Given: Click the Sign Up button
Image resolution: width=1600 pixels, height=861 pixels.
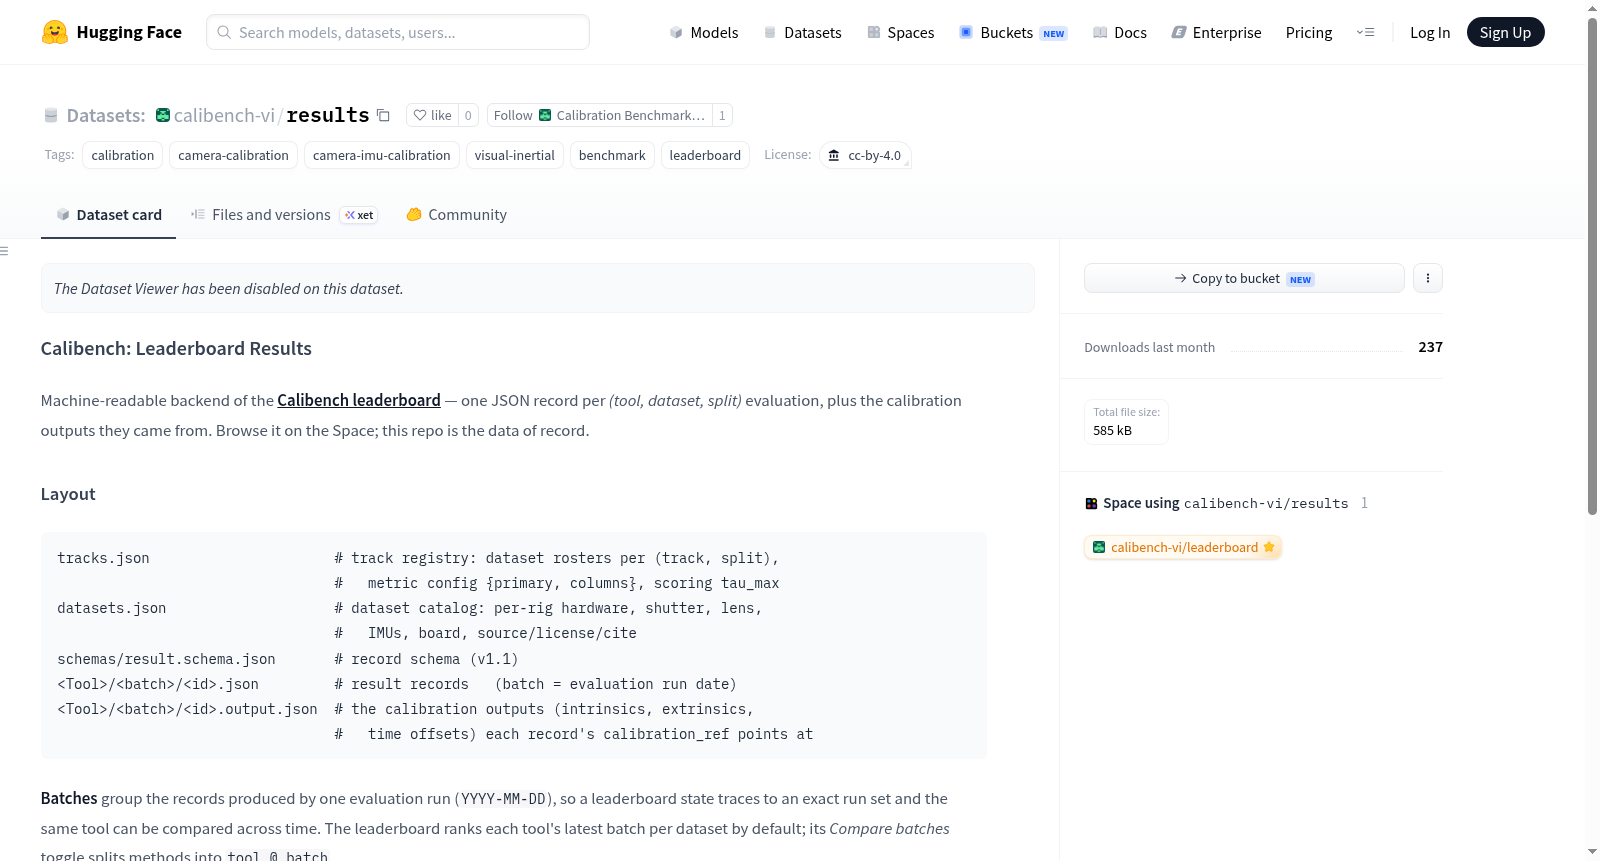Looking at the screenshot, I should pos(1505,32).
